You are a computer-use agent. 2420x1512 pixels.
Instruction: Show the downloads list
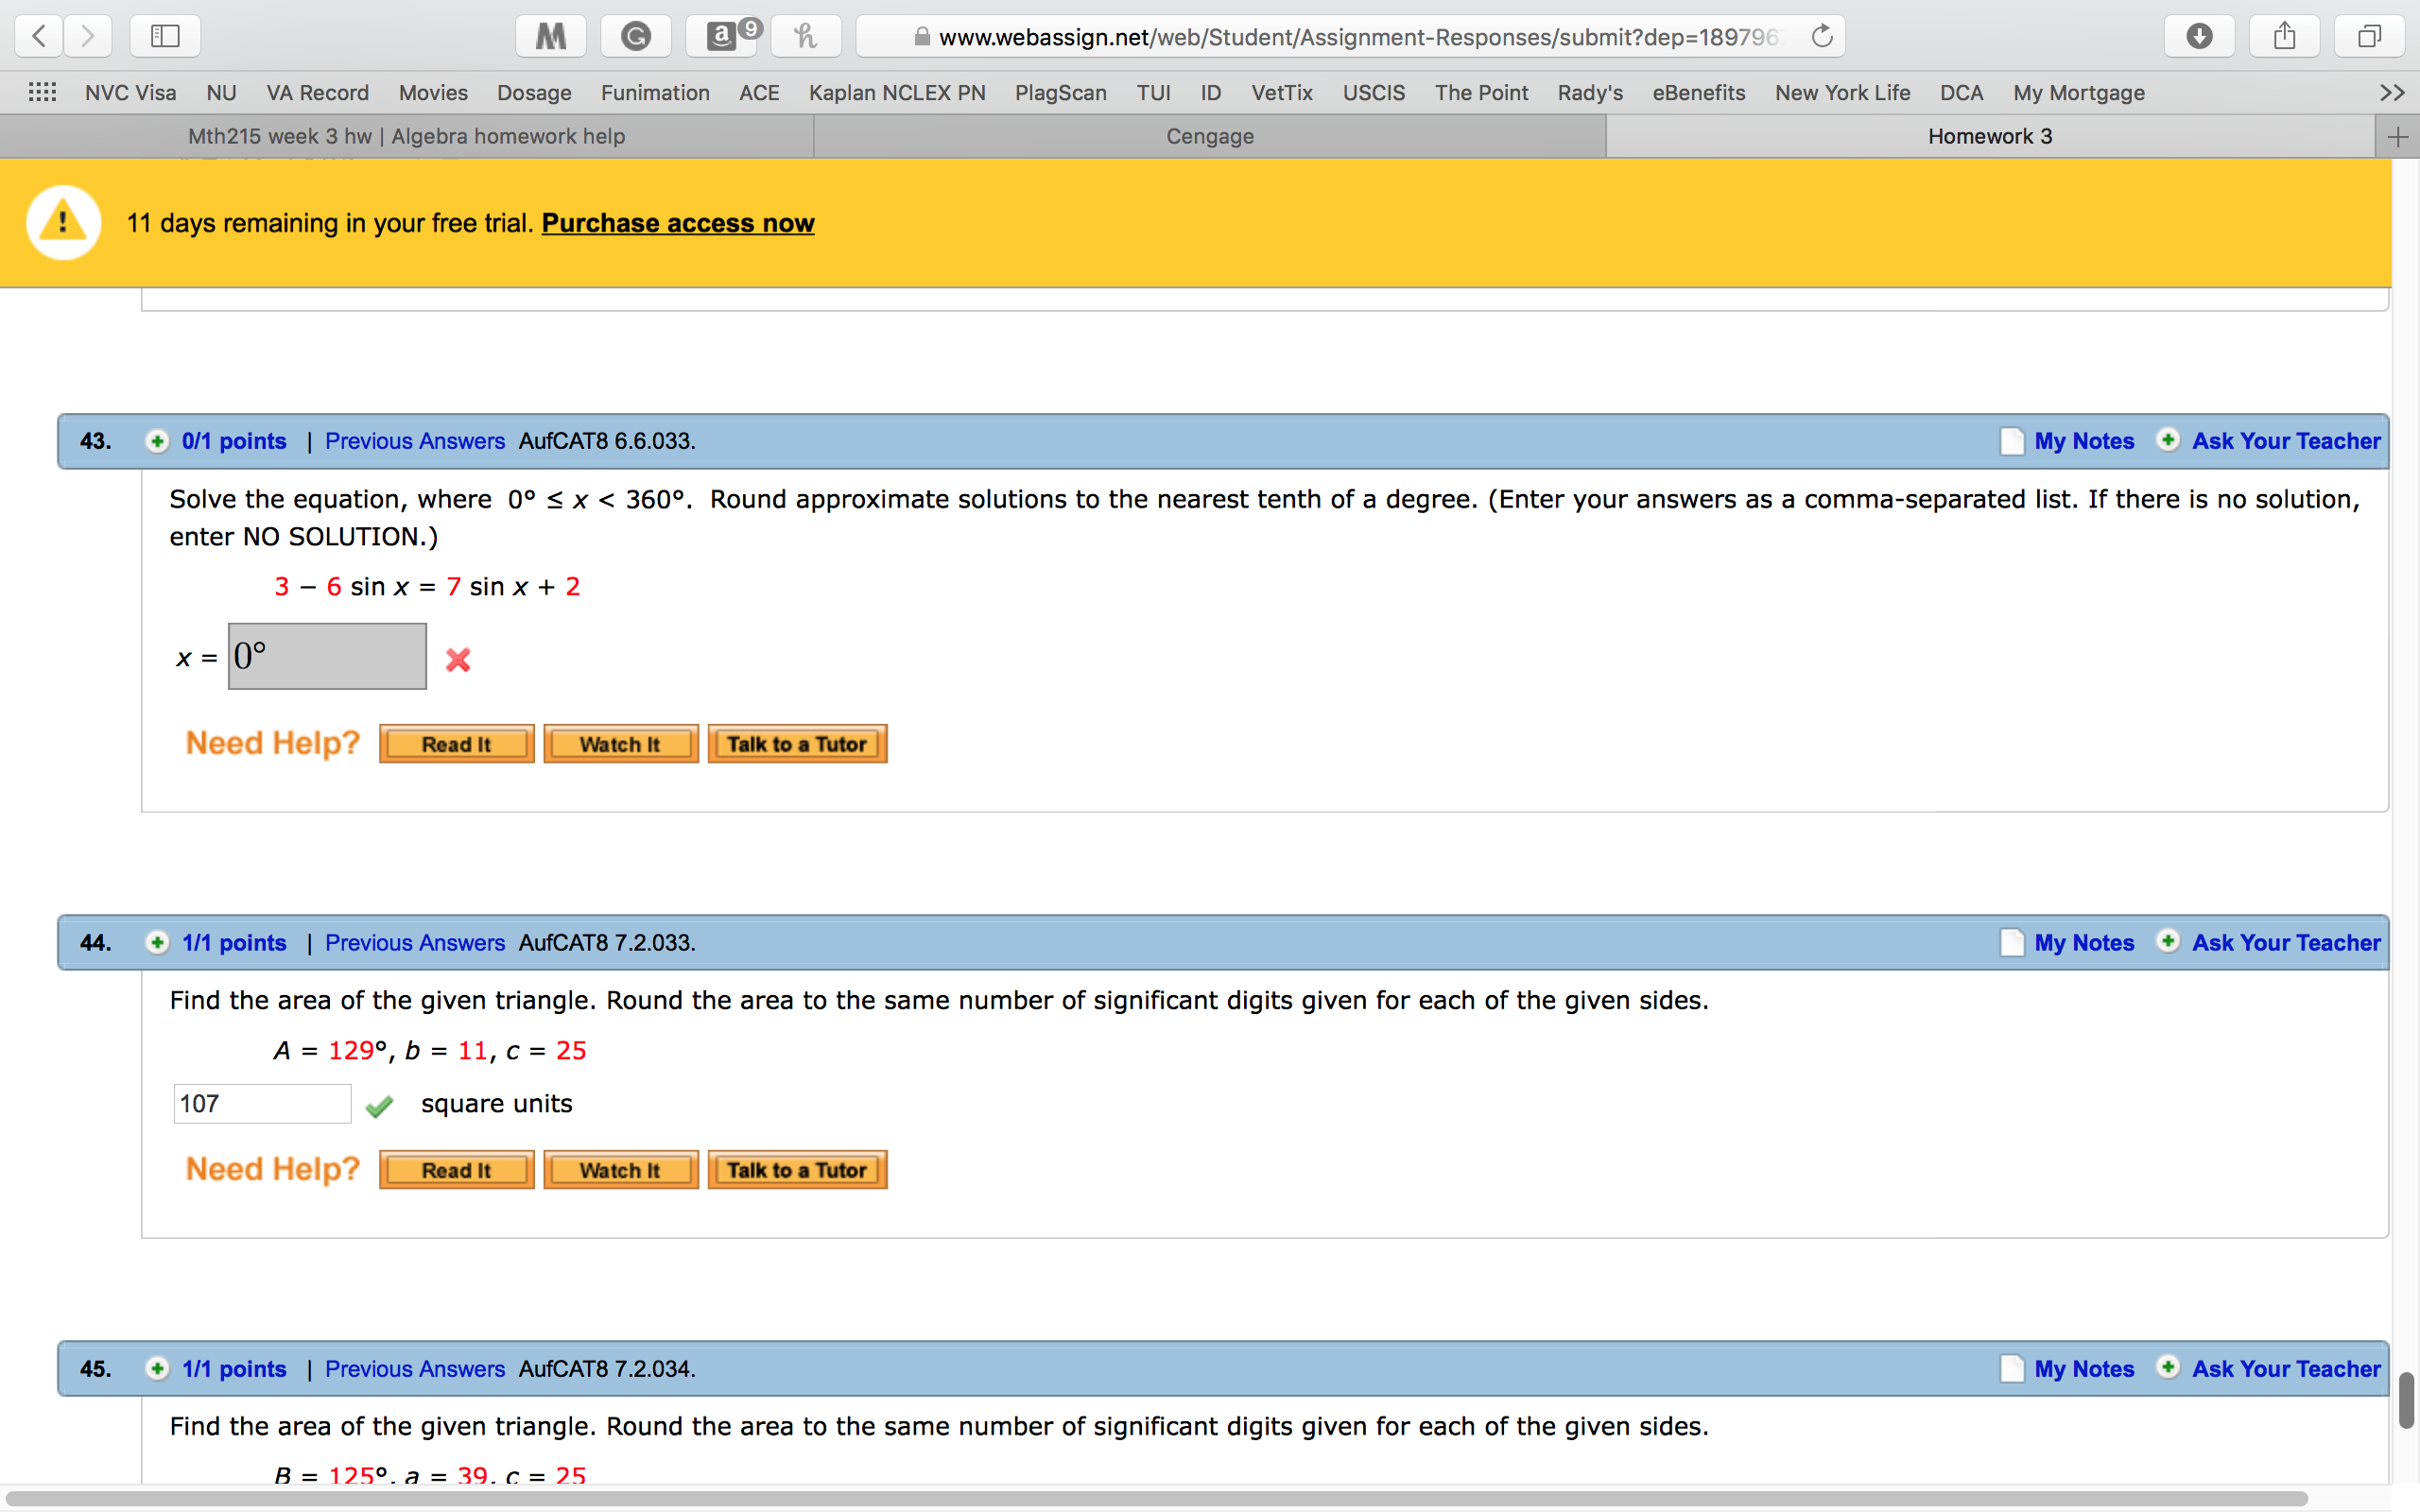pos(2199,37)
